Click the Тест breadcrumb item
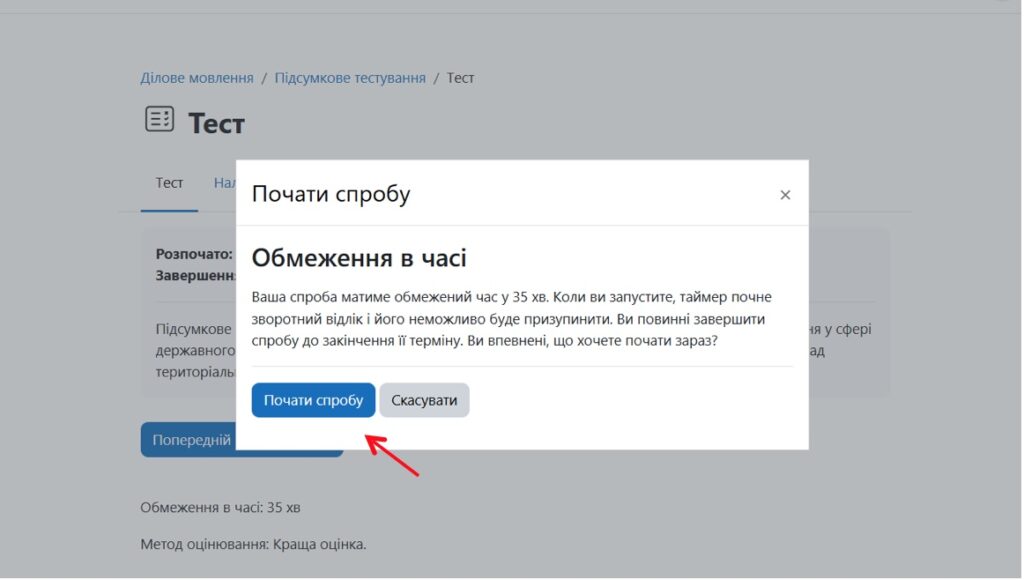Image resolution: width=1024 pixels, height=580 pixels. [x=460, y=78]
